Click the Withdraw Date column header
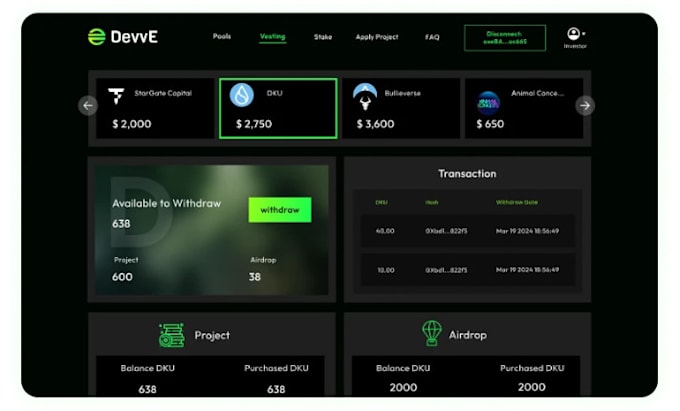Viewport: 680px width, 411px height. (517, 202)
